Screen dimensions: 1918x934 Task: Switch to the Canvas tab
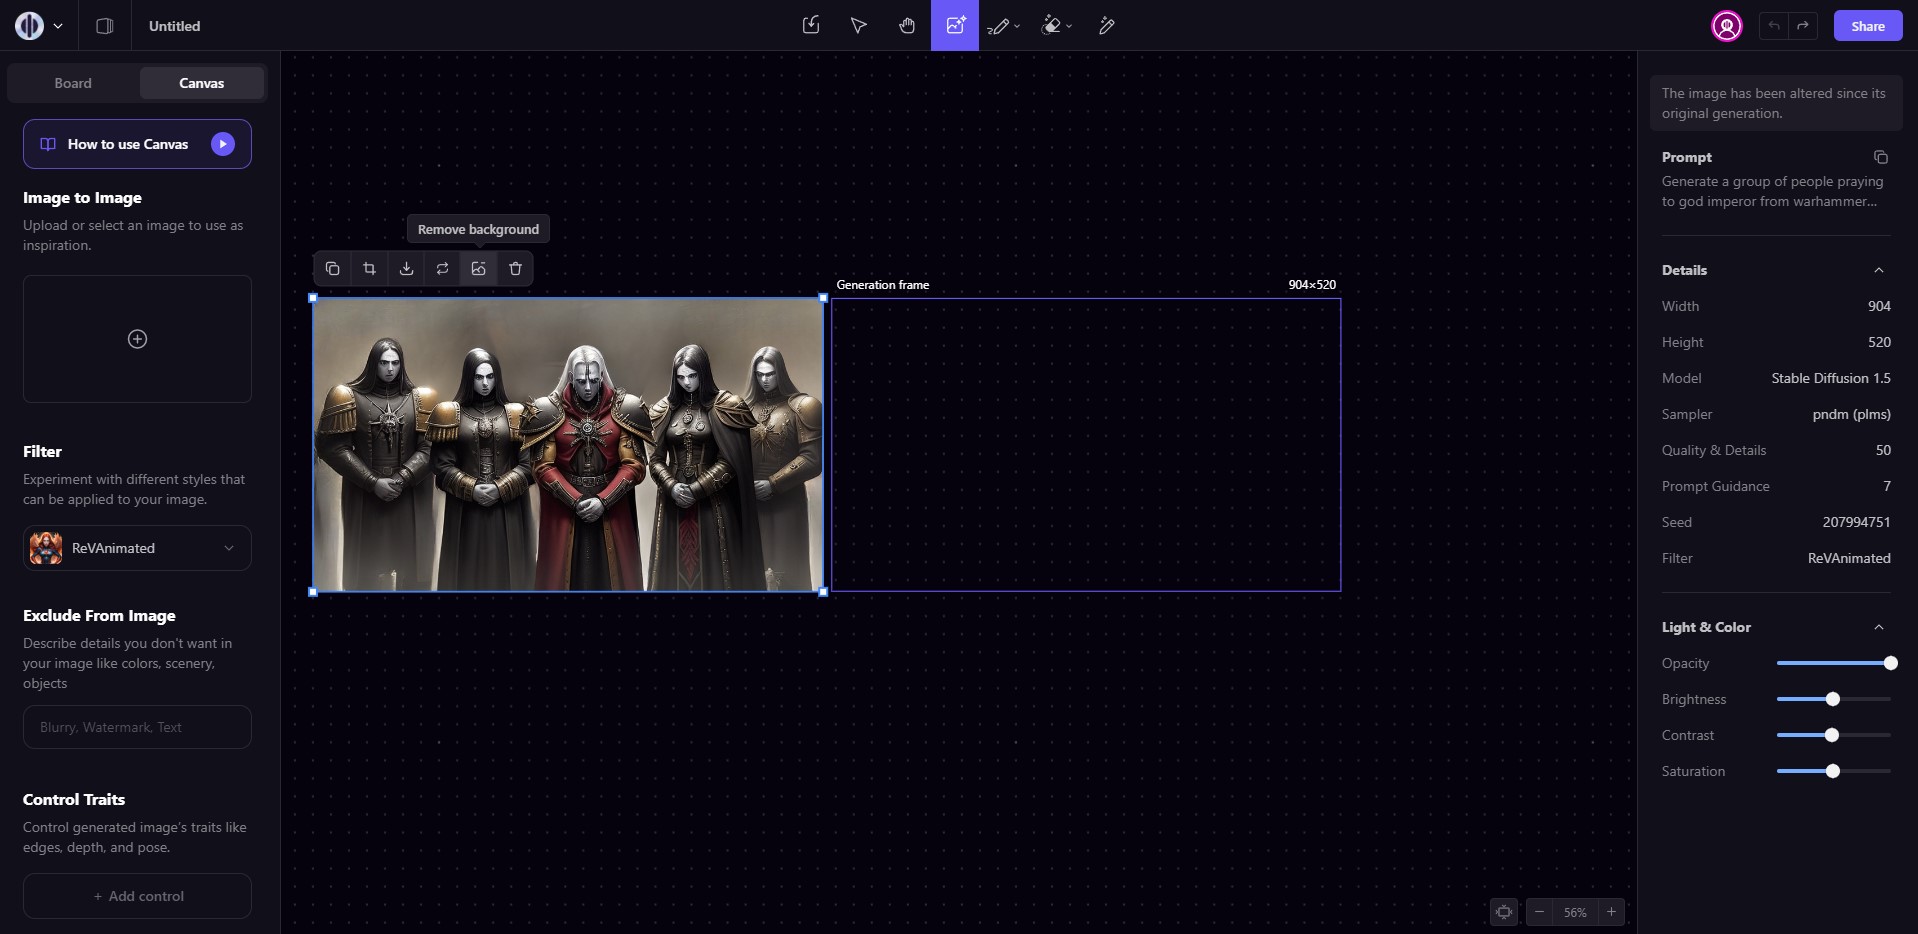click(x=202, y=83)
